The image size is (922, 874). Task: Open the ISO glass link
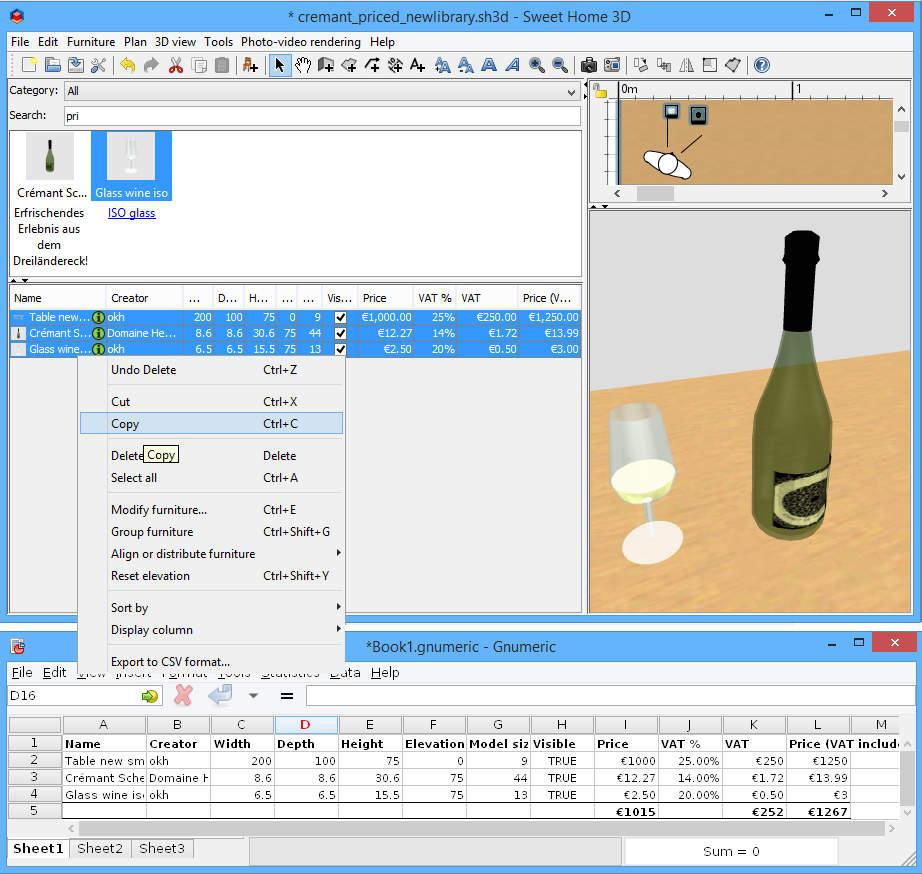[132, 213]
